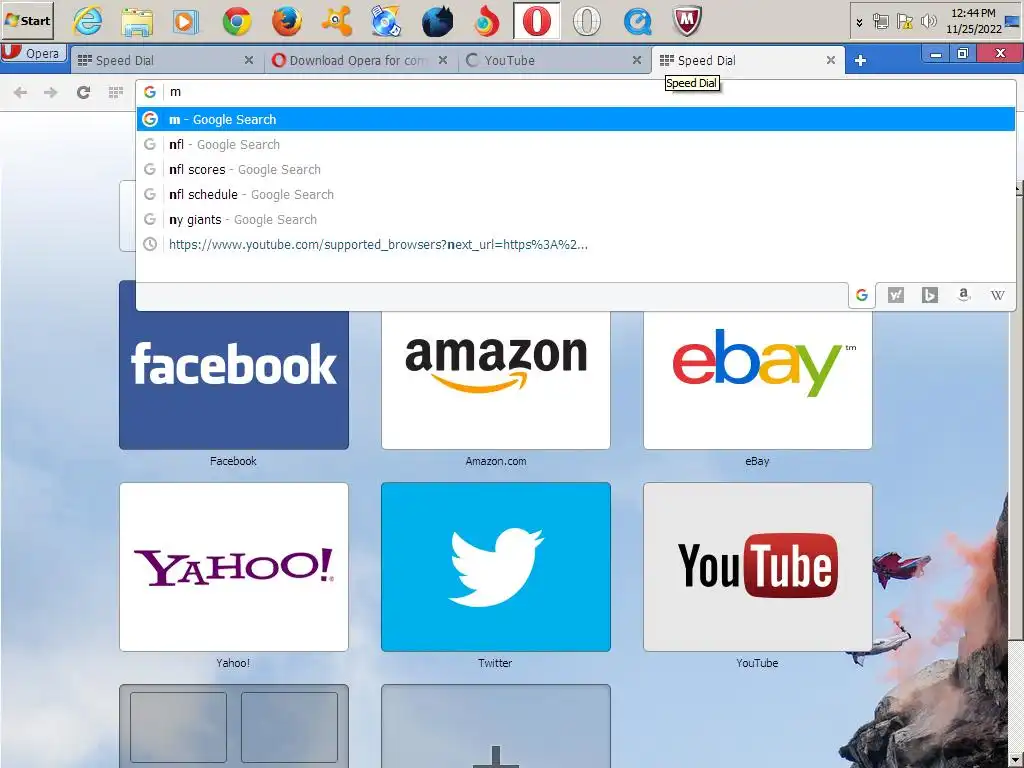Screen dimensions: 1024x768
Task: Launch Google Chrome from the taskbar
Action: [236, 21]
